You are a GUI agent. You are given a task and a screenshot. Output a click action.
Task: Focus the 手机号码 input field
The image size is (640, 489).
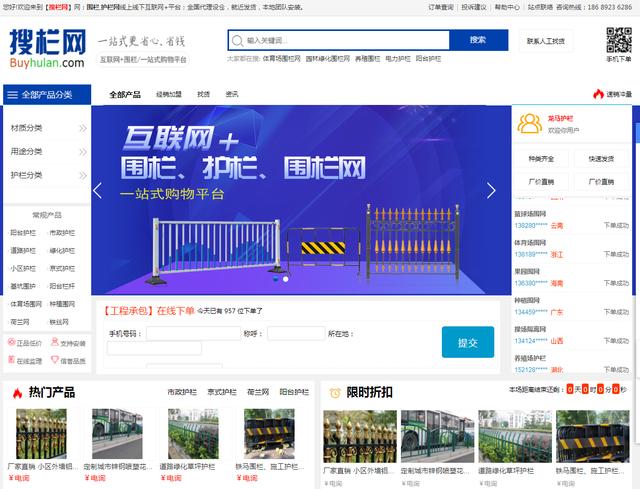coord(193,333)
